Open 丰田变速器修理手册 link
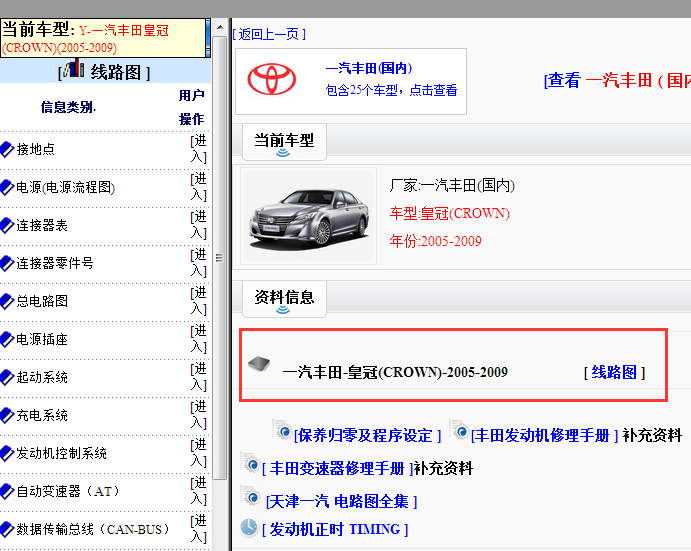The width and height of the screenshot is (691, 551). [x=337, y=468]
